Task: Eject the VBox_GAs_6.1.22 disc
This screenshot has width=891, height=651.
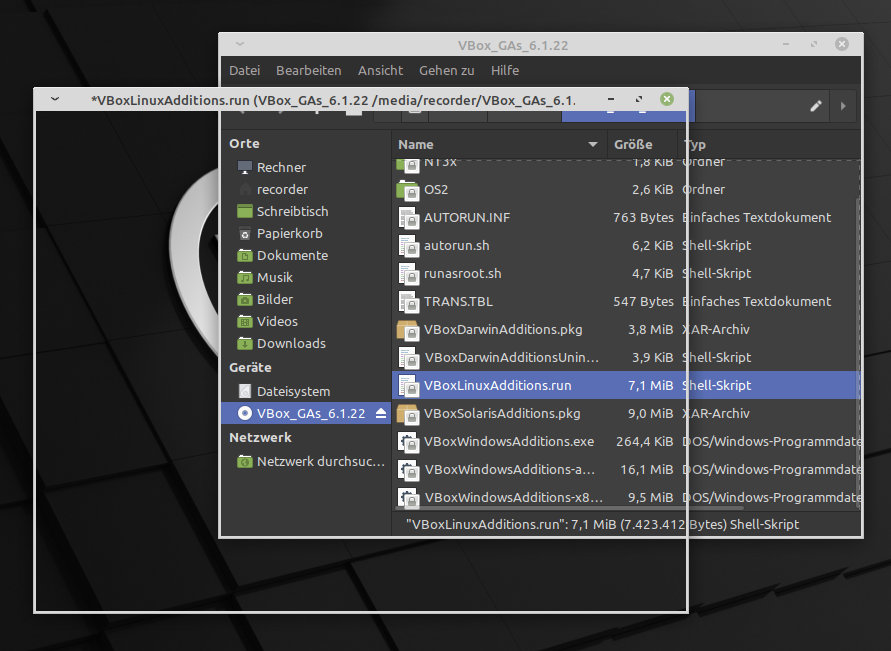Action: (x=381, y=413)
